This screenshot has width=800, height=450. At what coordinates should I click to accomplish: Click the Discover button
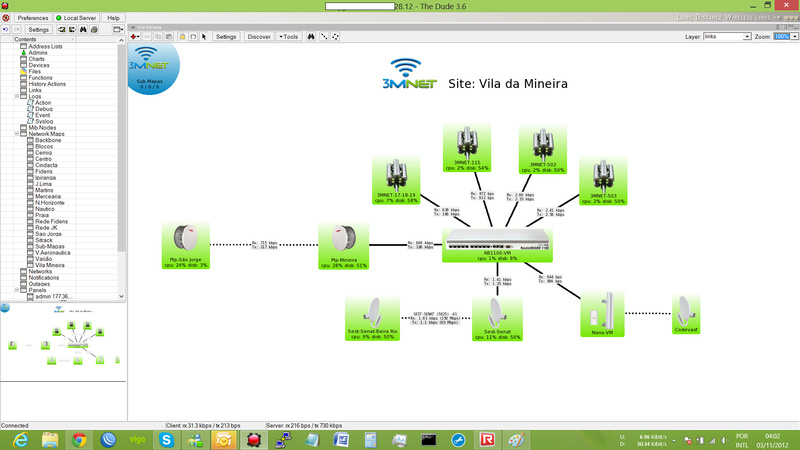point(259,37)
